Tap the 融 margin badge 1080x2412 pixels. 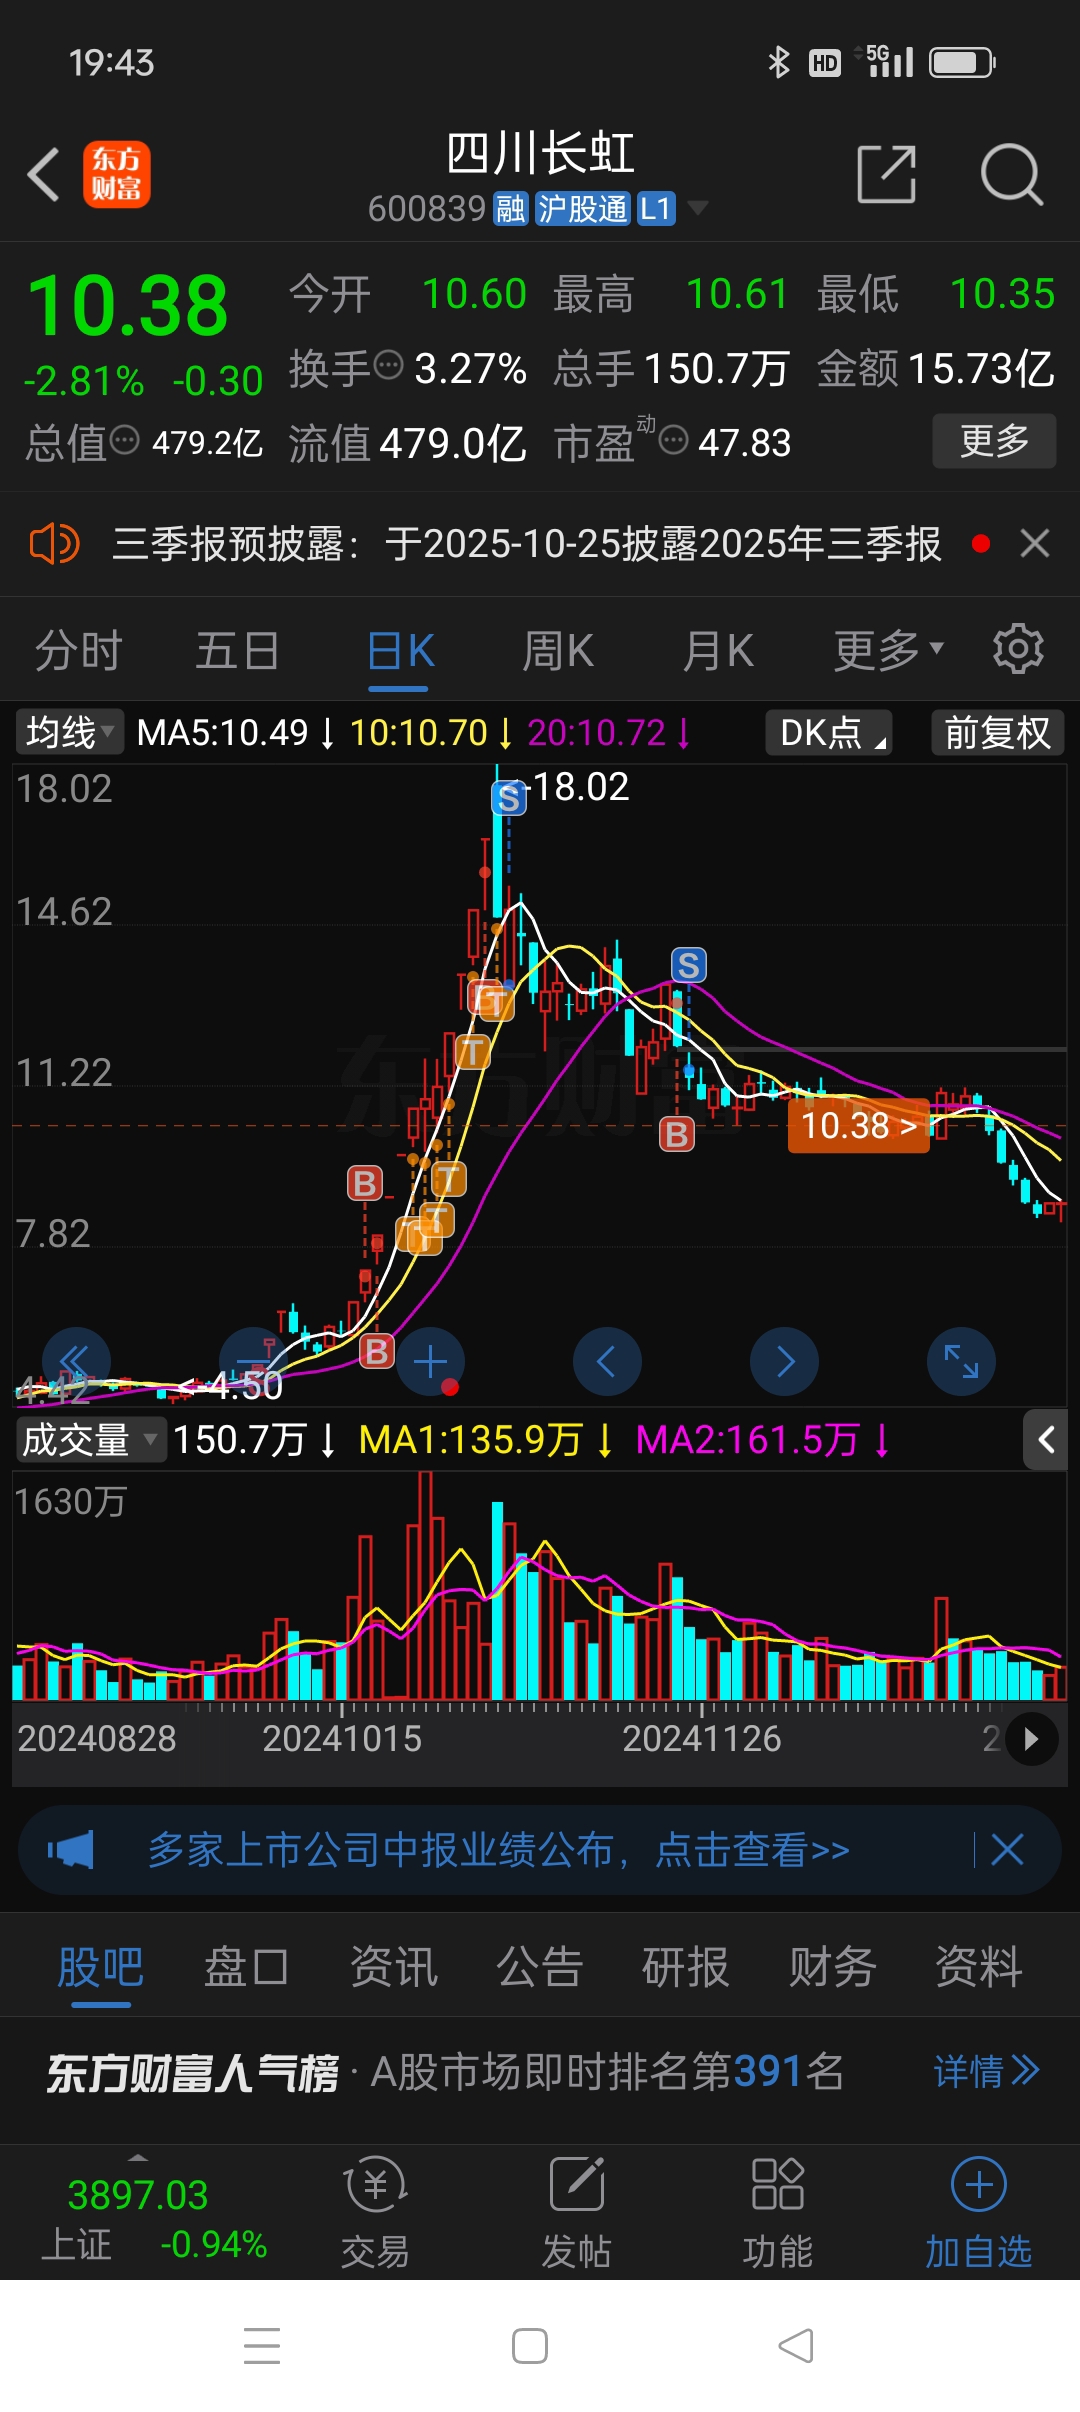click(x=510, y=208)
